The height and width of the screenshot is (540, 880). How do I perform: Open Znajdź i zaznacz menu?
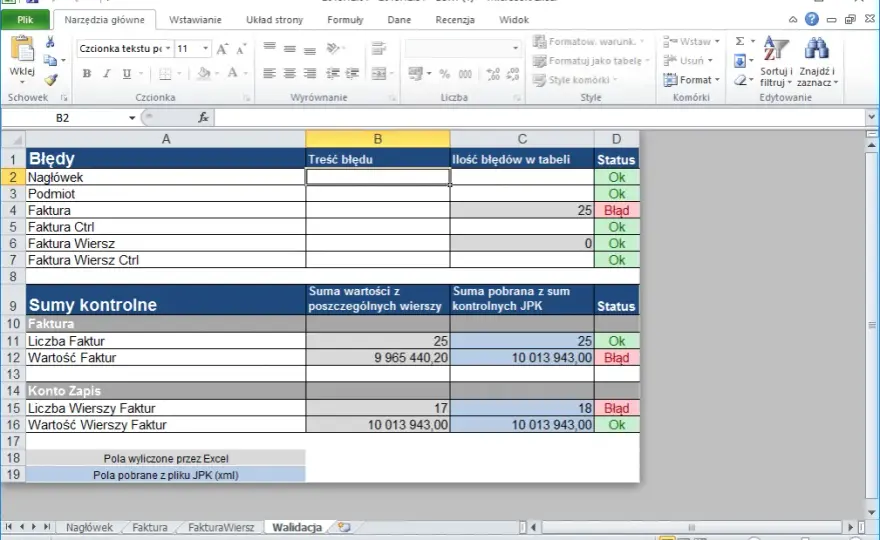817,62
